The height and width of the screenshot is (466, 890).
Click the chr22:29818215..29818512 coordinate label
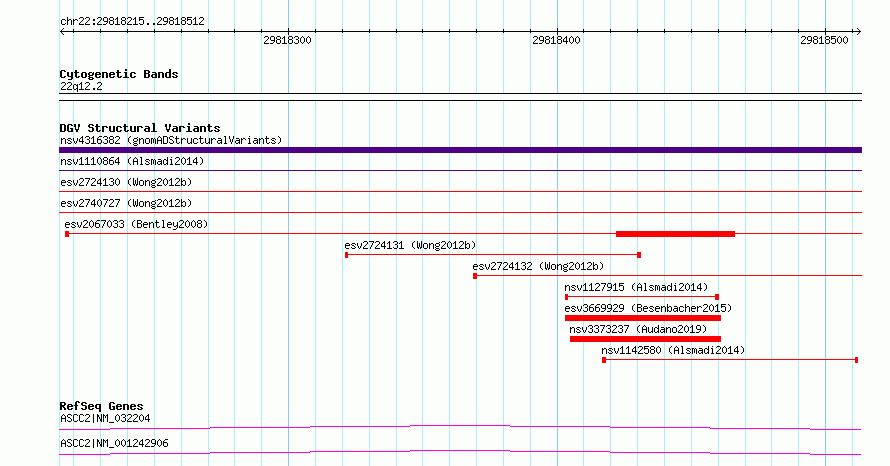coord(132,22)
